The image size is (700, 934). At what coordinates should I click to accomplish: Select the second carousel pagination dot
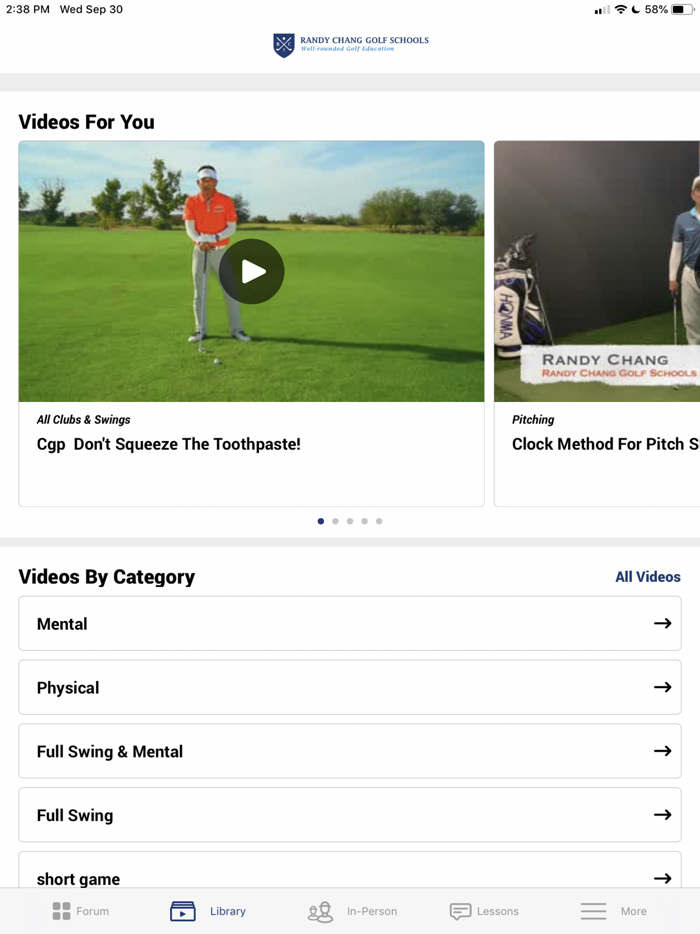pyautogui.click(x=335, y=521)
